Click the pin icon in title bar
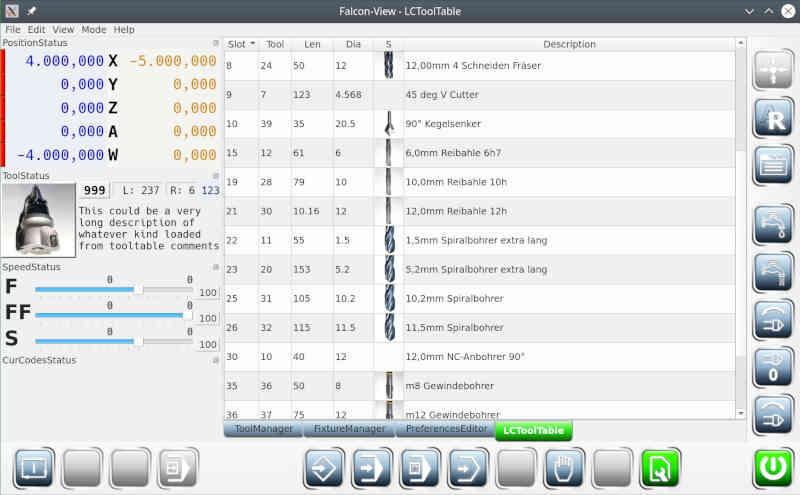This screenshot has width=800, height=495. pyautogui.click(x=31, y=11)
